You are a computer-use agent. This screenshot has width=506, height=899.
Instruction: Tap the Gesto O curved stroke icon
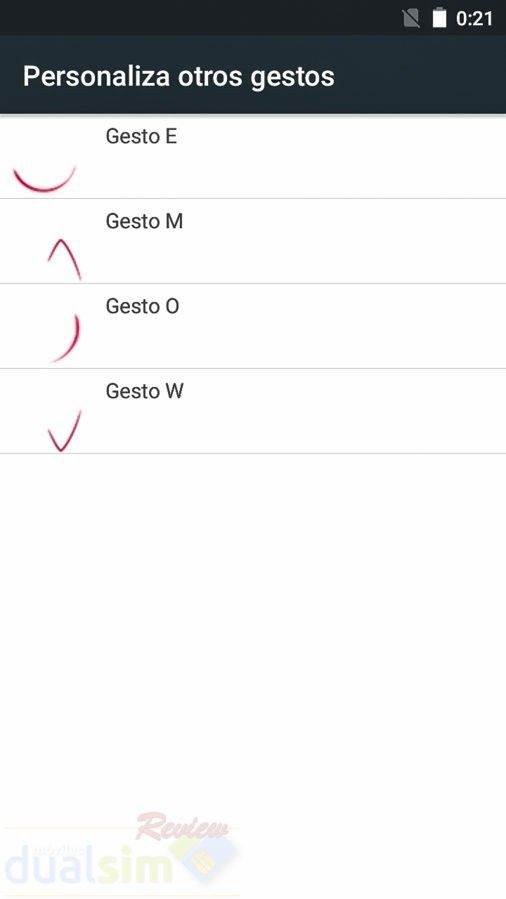coord(66,338)
